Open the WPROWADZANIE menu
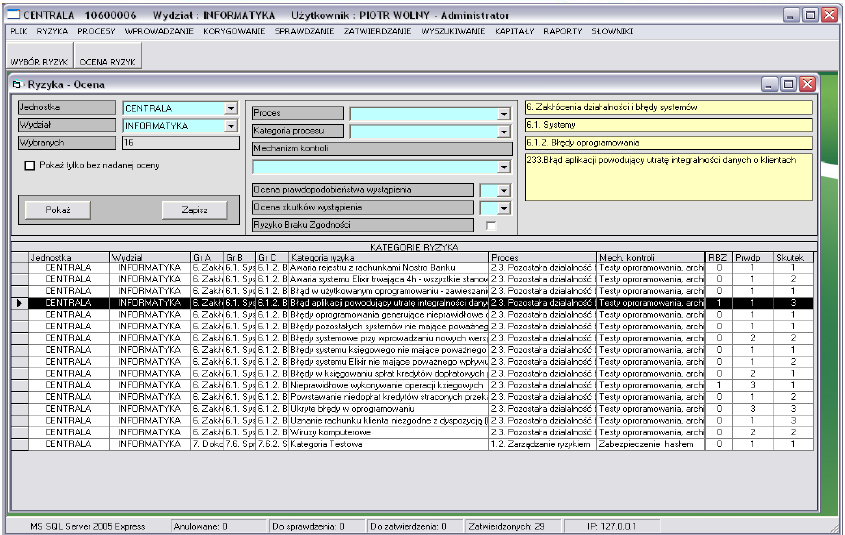 click(x=159, y=31)
